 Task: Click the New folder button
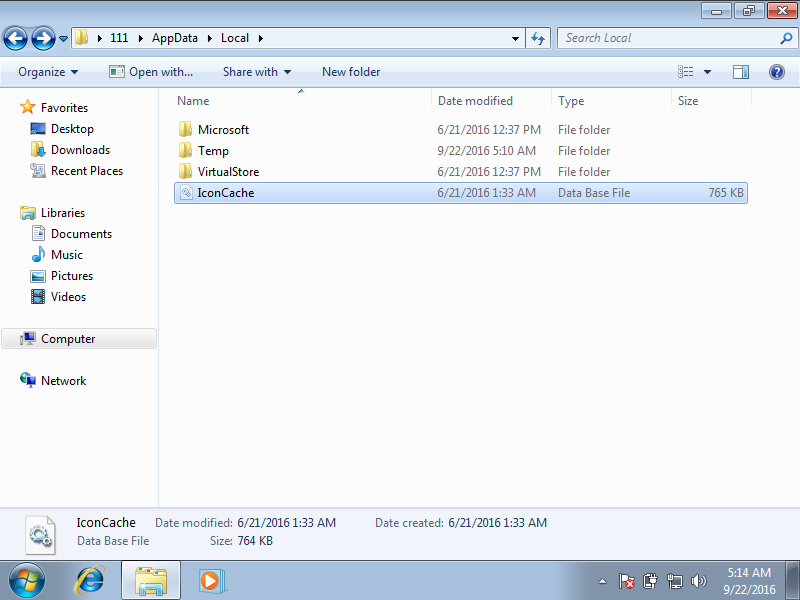(x=350, y=72)
